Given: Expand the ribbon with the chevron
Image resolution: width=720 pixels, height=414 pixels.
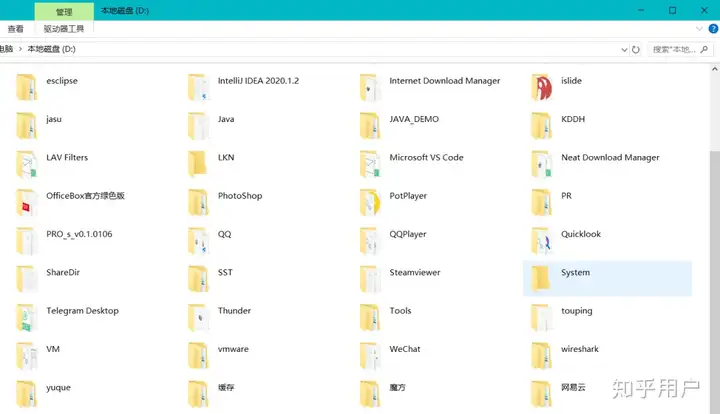Looking at the screenshot, I should coord(699,28).
